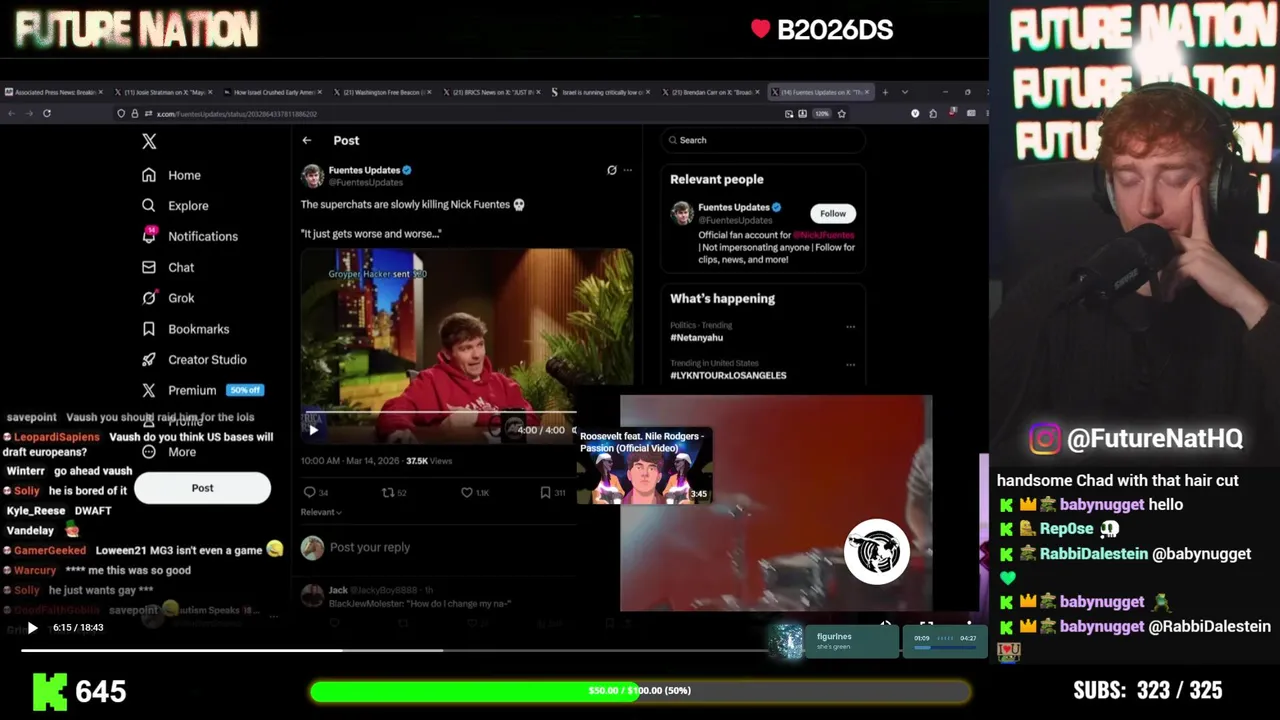Click the red heart by B2026DS
Screen dimensions: 1280x720
761,30
